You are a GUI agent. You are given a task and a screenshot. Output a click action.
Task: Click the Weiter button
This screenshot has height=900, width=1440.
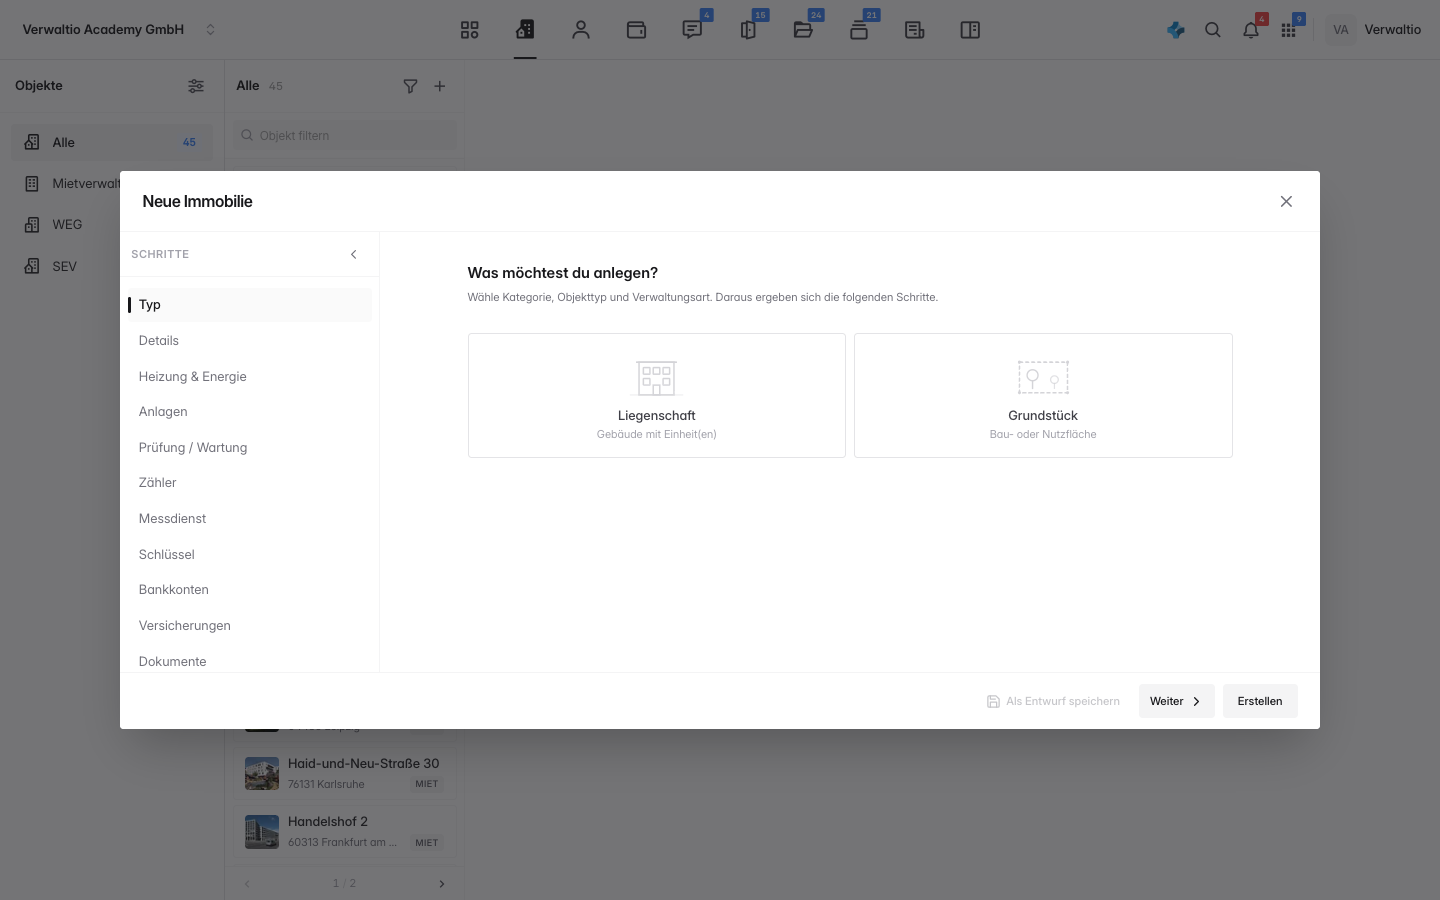(1176, 701)
